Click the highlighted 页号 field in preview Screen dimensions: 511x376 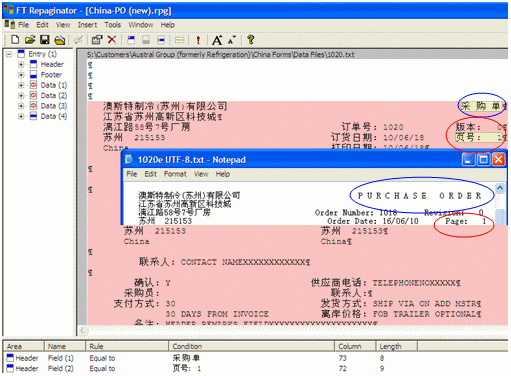[479, 137]
